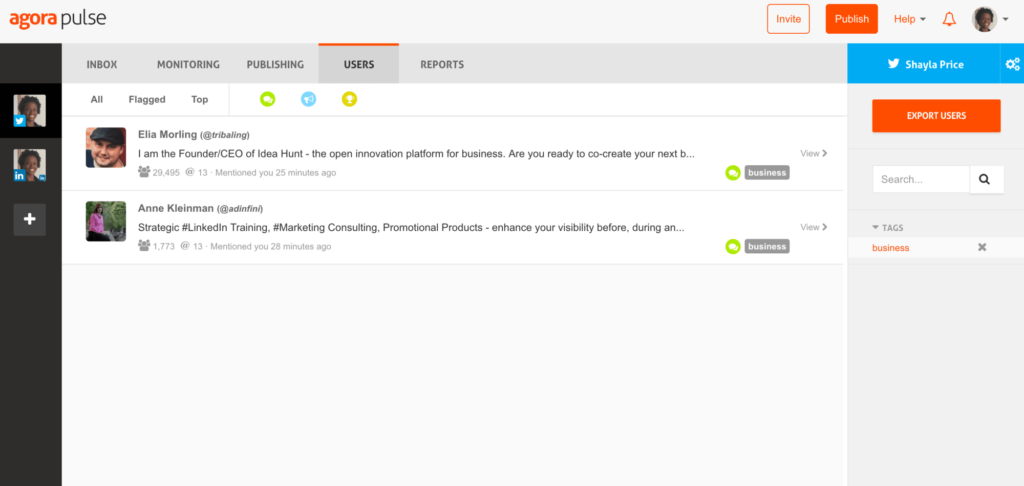Open the notifications bell

point(949,20)
